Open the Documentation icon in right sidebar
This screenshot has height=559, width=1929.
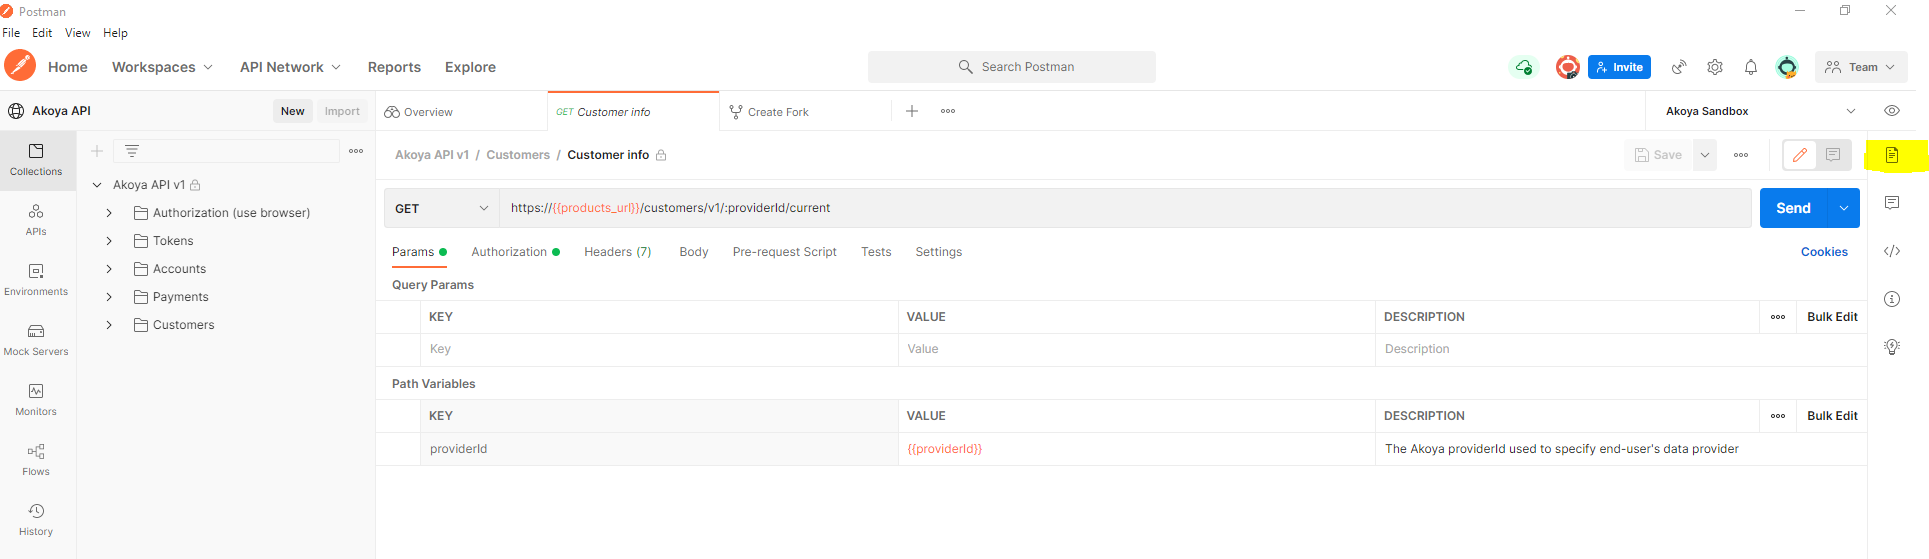(x=1892, y=155)
